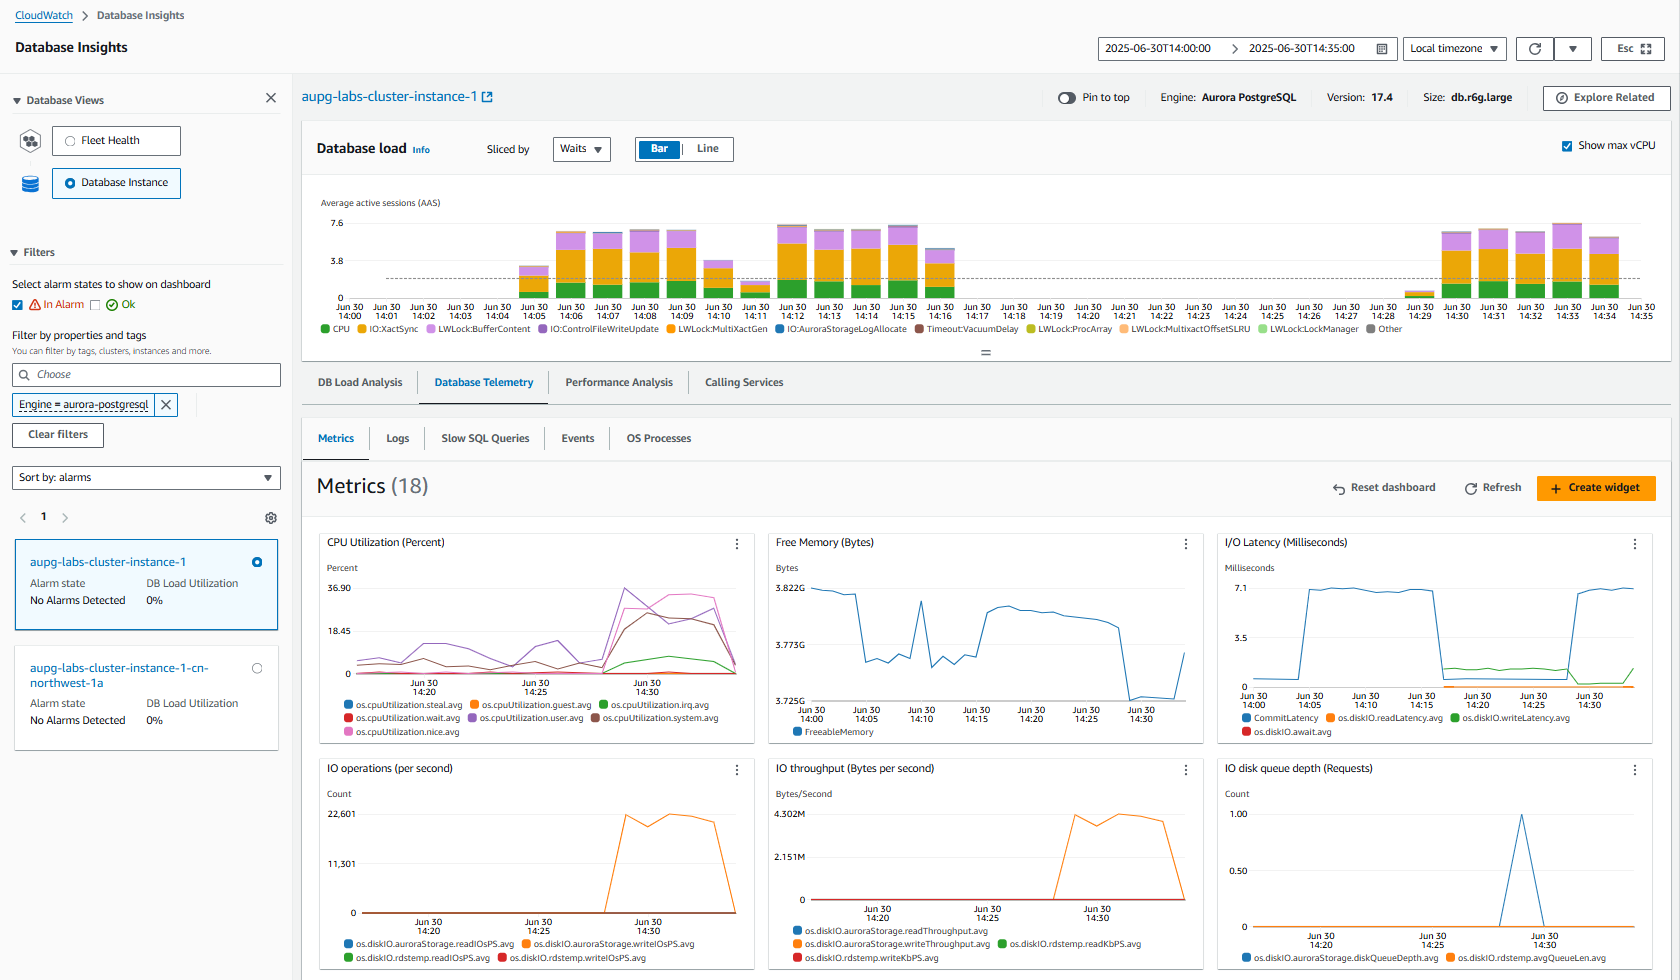Open the Database load Info link
This screenshot has width=1680, height=980.
coord(421,150)
